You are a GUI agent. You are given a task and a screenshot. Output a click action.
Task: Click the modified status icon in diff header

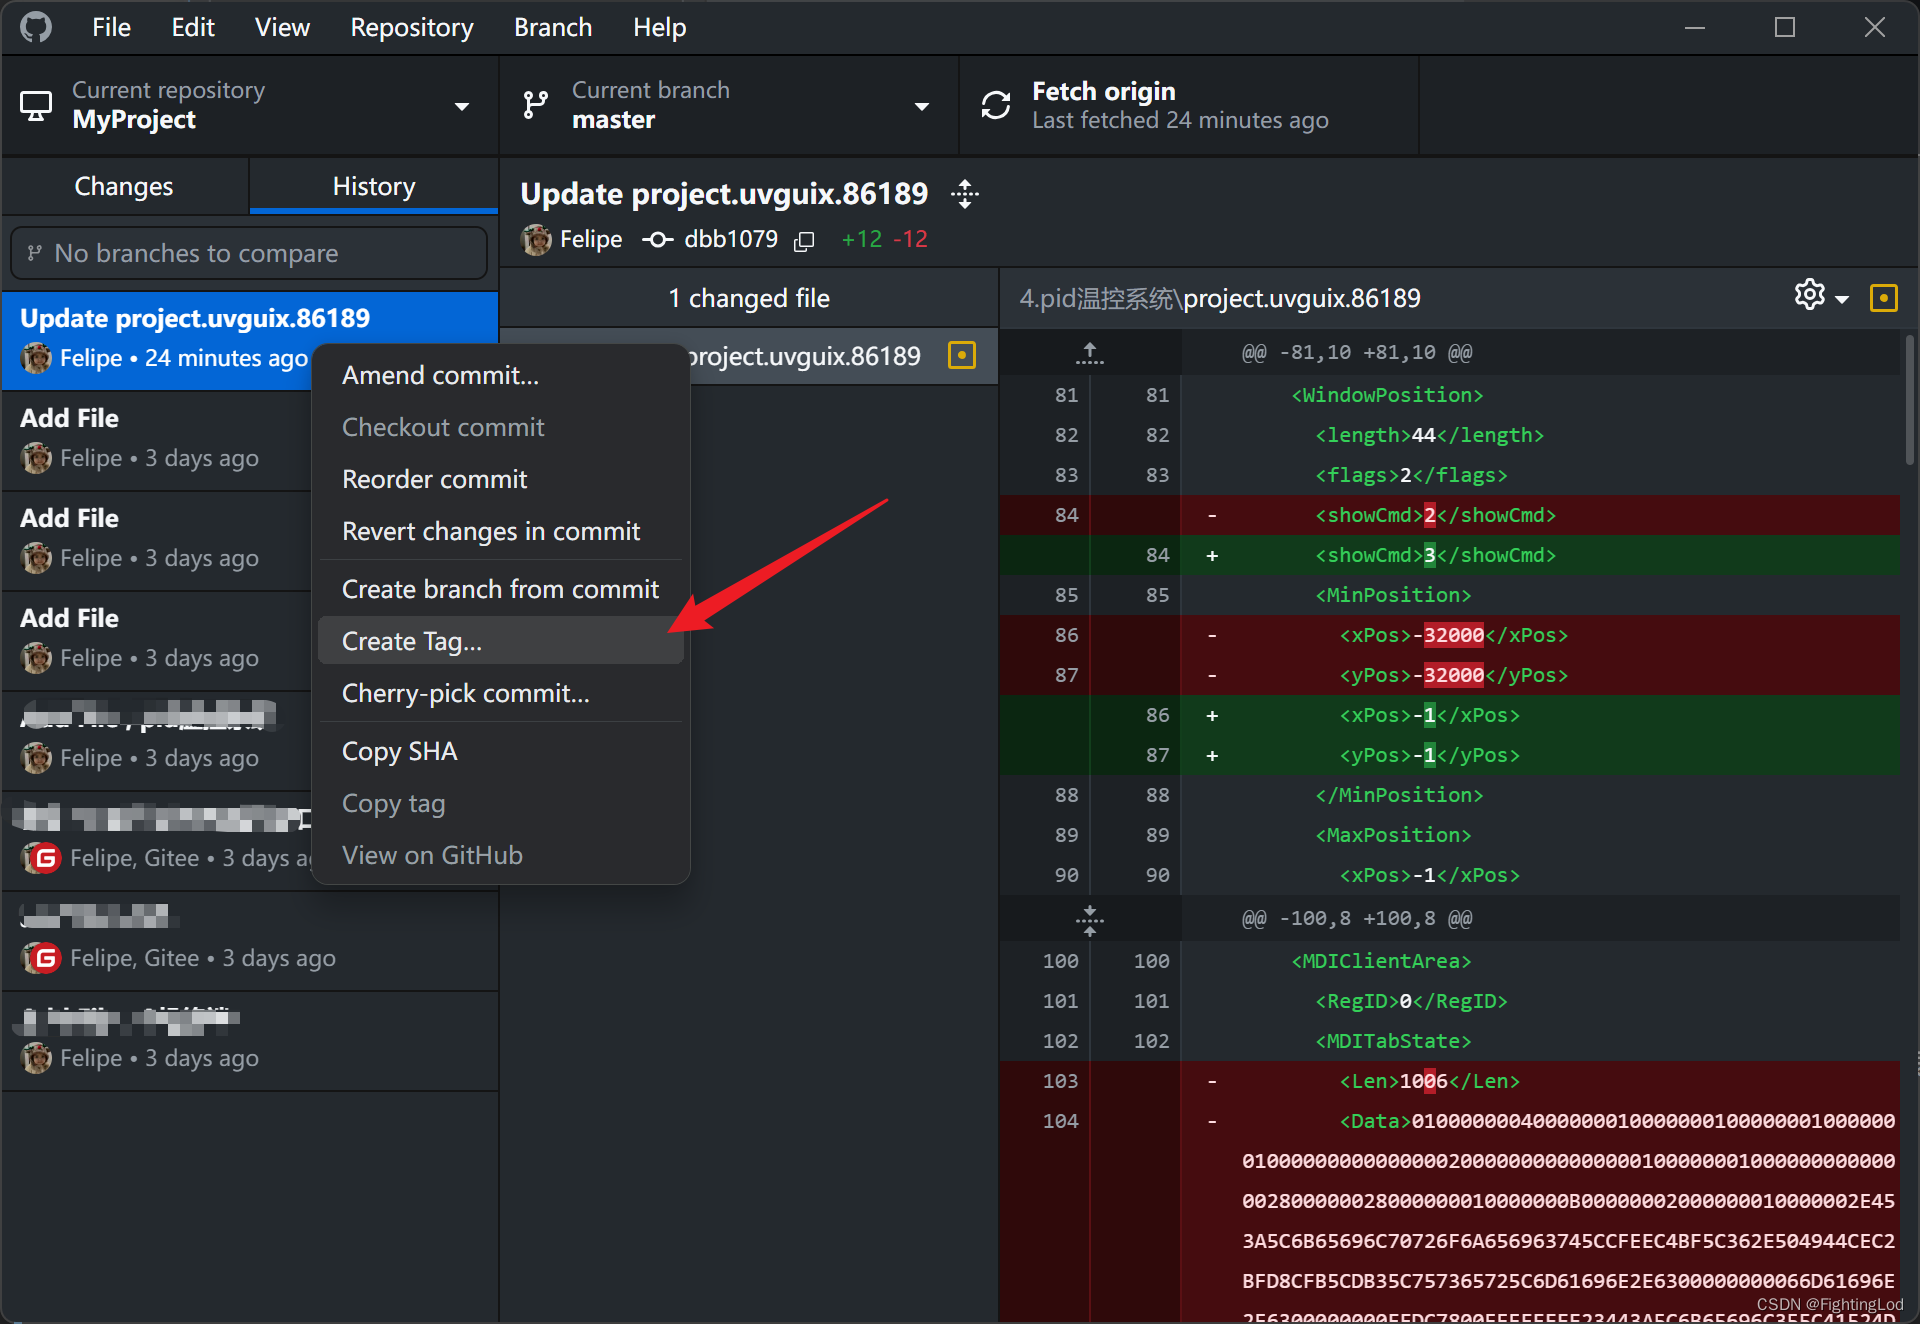tap(1883, 298)
